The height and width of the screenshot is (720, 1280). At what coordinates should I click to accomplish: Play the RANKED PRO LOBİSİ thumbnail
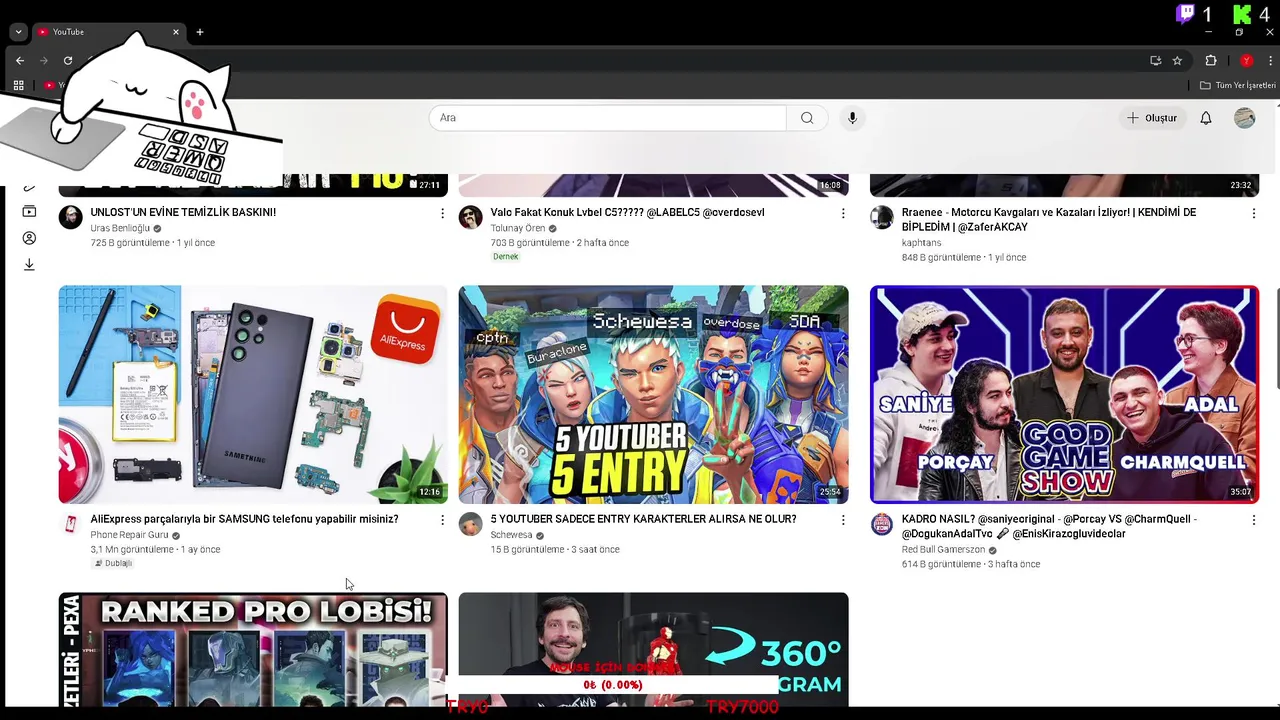point(253,649)
